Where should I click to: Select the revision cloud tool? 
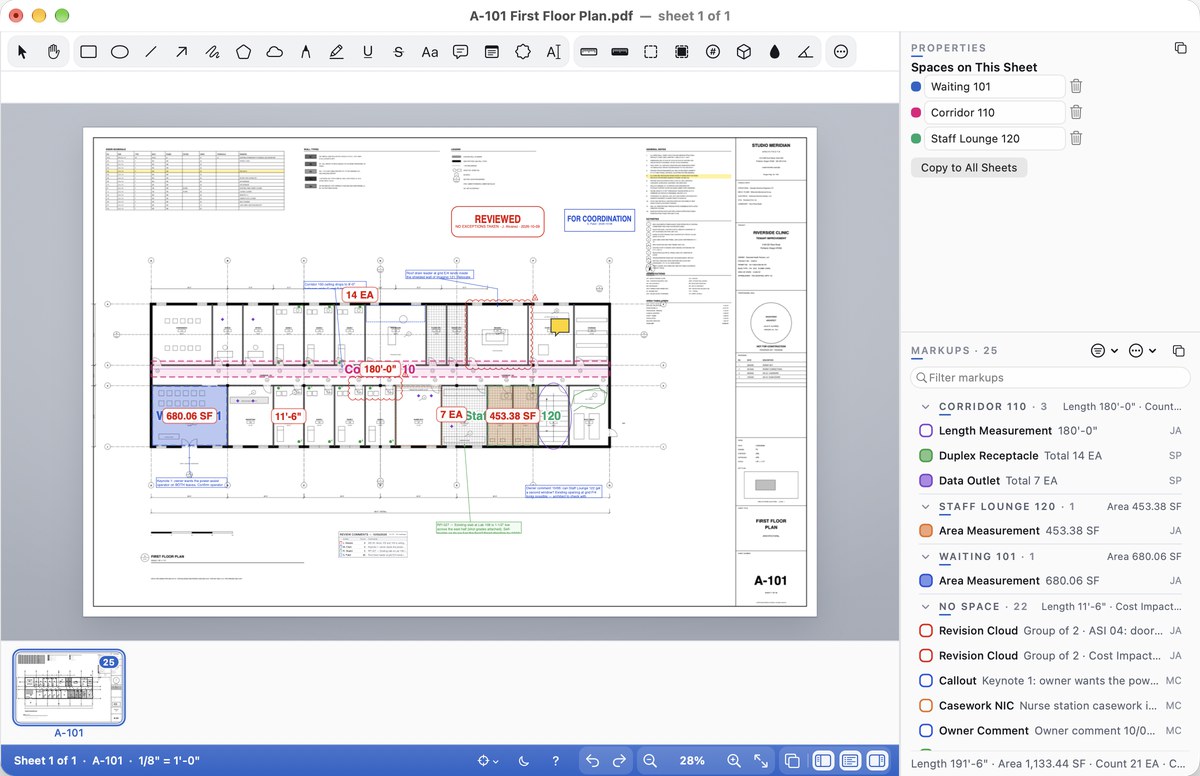click(274, 52)
